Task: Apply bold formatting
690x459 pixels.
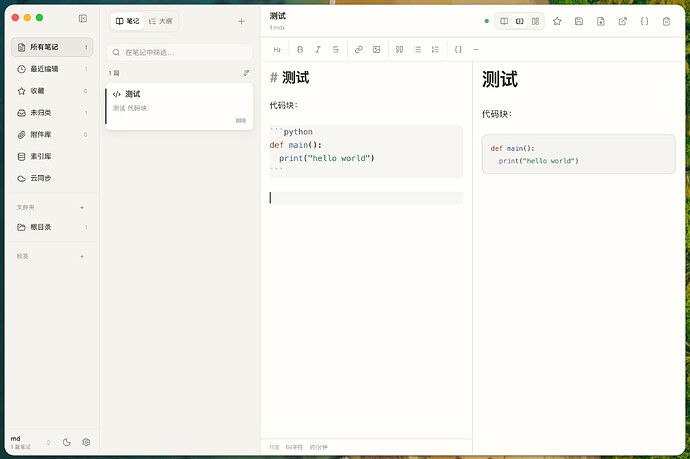Action: [300, 50]
